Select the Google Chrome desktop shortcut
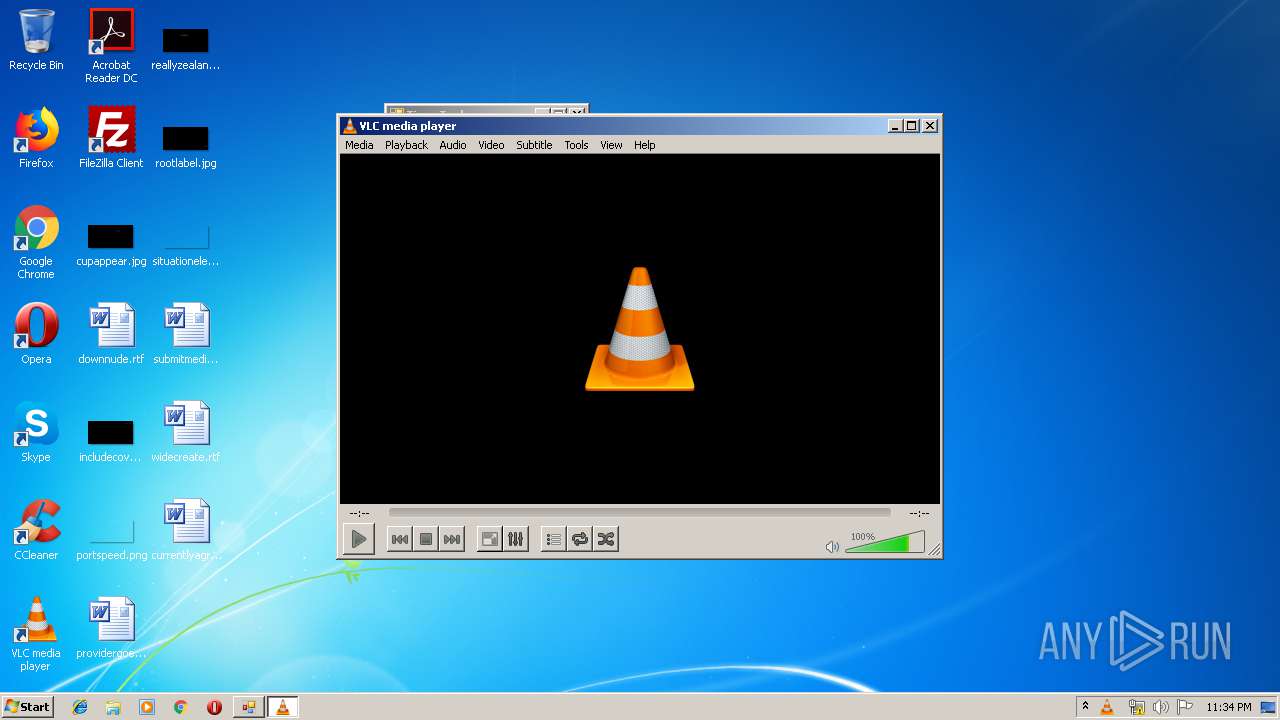The height and width of the screenshot is (720, 1280). coord(36,242)
